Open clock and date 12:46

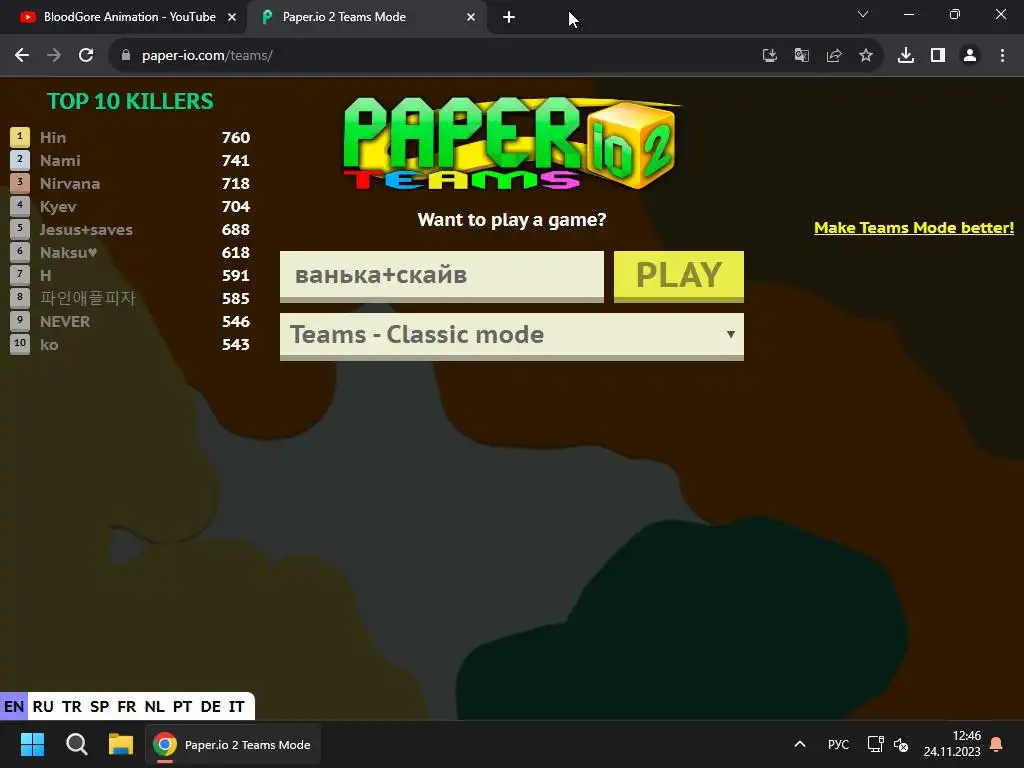(x=952, y=744)
